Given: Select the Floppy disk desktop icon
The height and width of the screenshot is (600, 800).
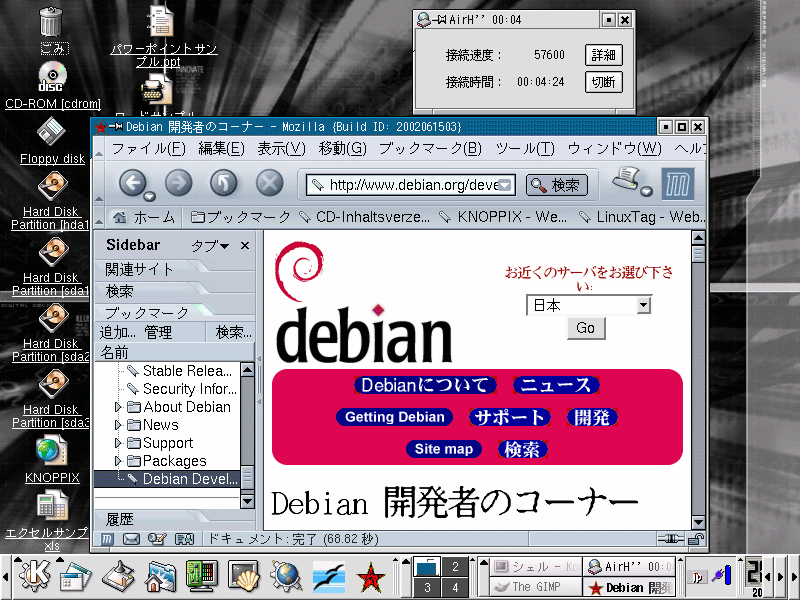Looking at the screenshot, I should click(x=52, y=132).
